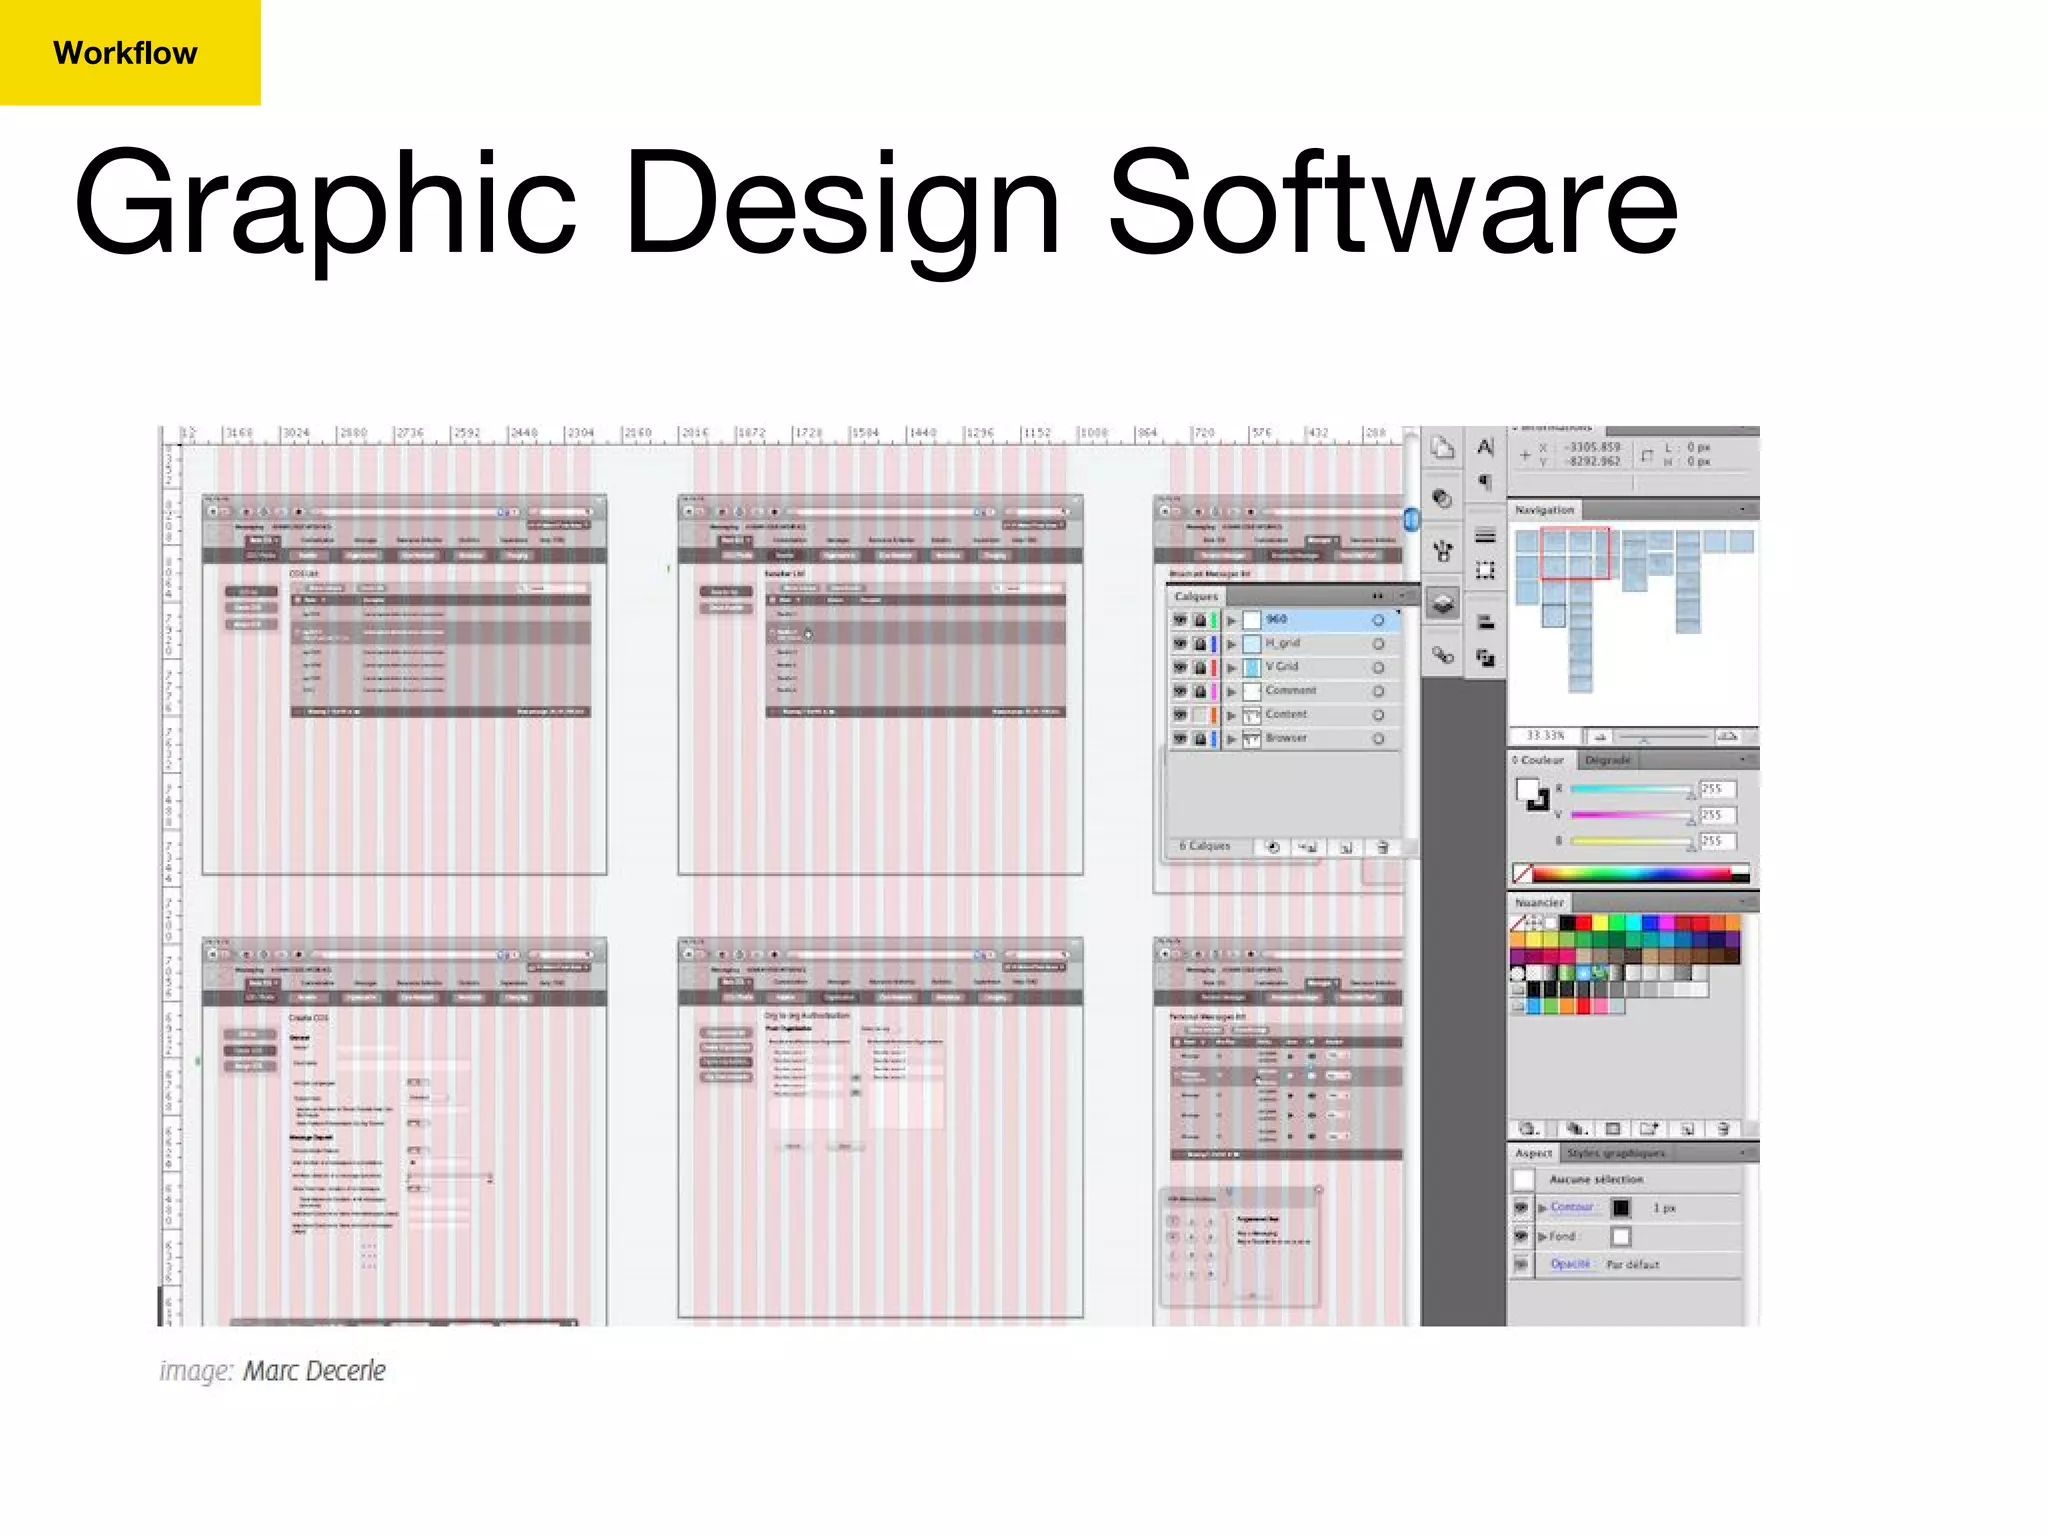Click the 33.33% zoom field in Navigation
The height and width of the screenshot is (1536, 2048).
[1545, 736]
